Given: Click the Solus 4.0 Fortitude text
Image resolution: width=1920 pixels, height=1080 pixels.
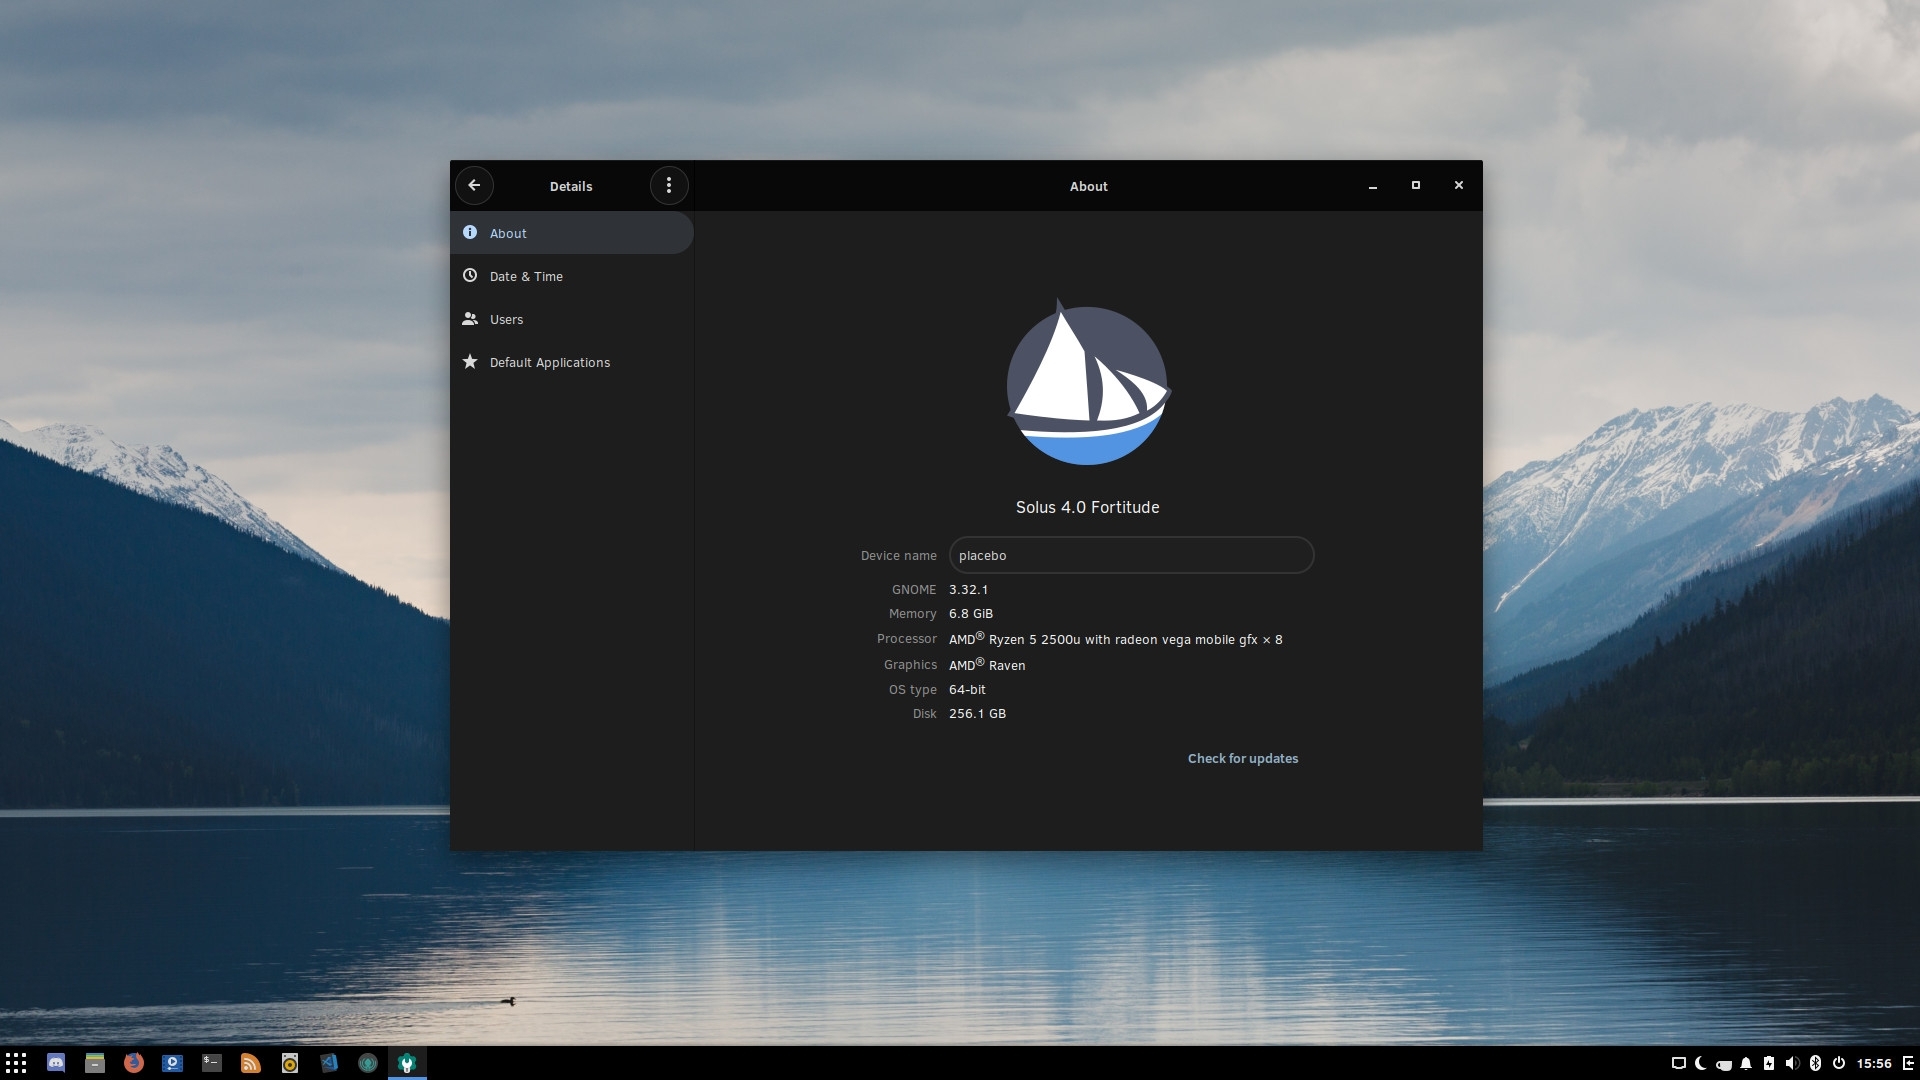Looking at the screenshot, I should pos(1088,507).
